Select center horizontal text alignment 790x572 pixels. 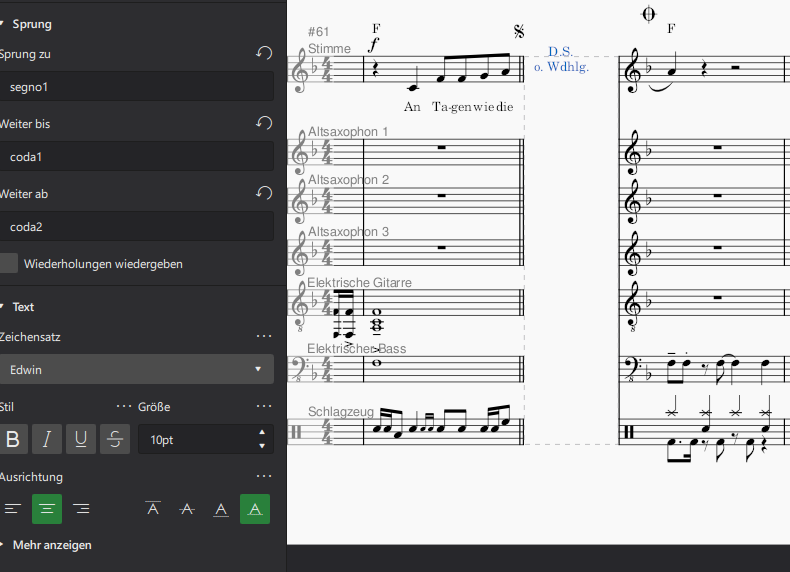coord(47,509)
